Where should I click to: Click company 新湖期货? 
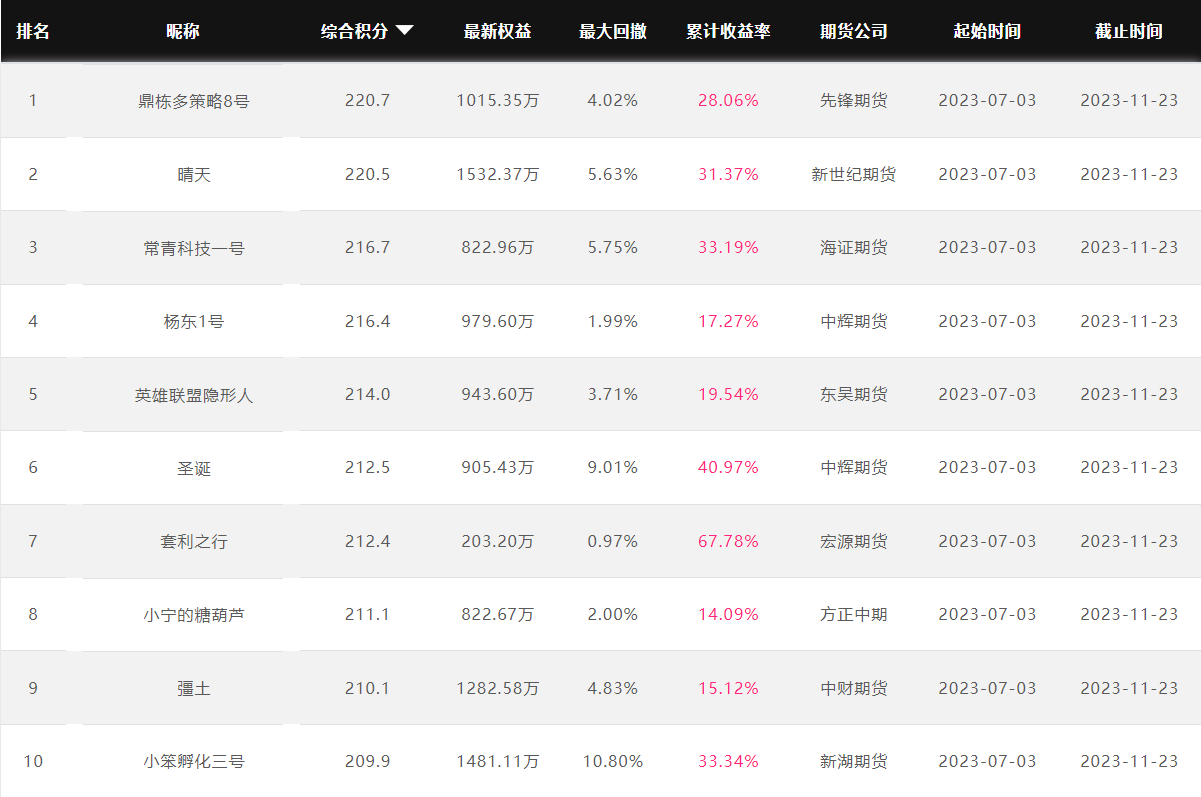point(853,761)
